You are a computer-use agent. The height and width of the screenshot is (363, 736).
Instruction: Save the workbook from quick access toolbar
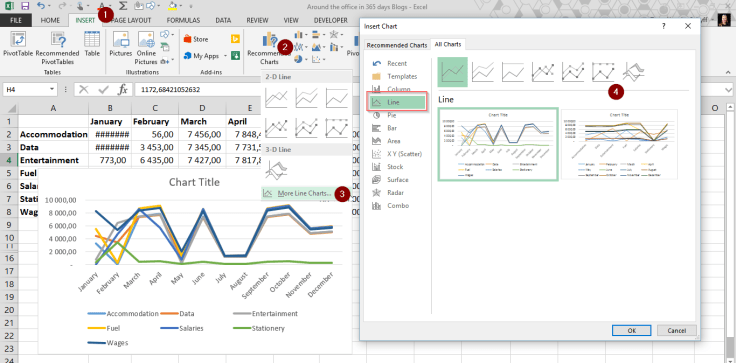[25, 7]
